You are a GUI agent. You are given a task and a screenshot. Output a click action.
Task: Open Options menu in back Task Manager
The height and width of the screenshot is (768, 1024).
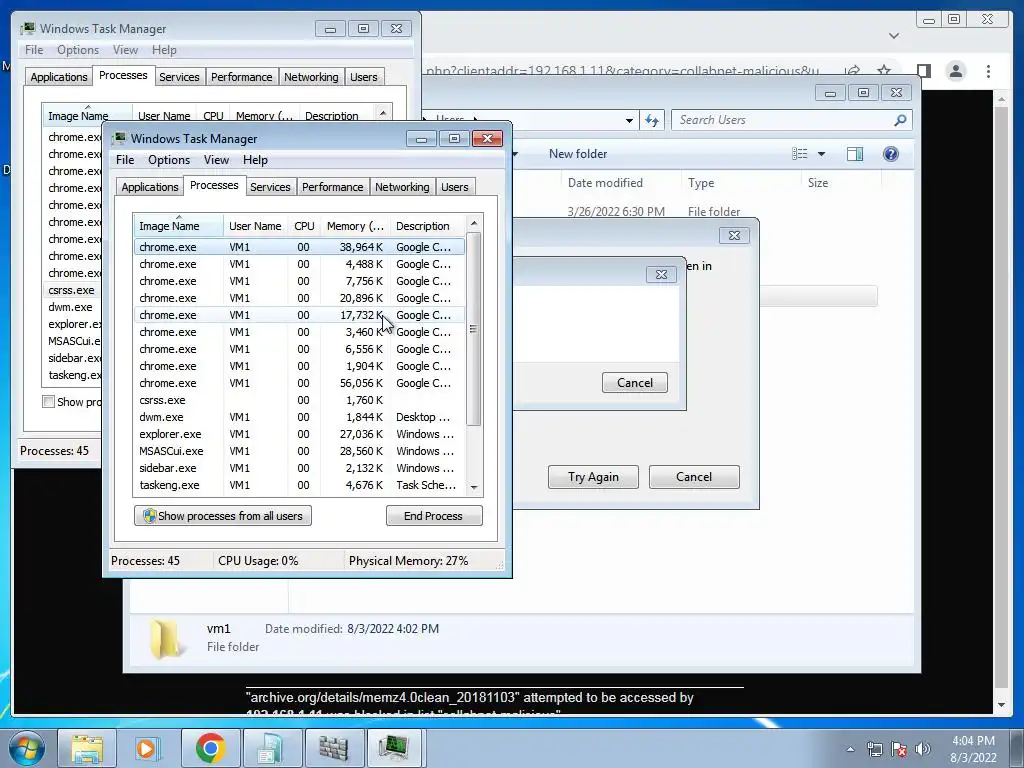coord(78,50)
